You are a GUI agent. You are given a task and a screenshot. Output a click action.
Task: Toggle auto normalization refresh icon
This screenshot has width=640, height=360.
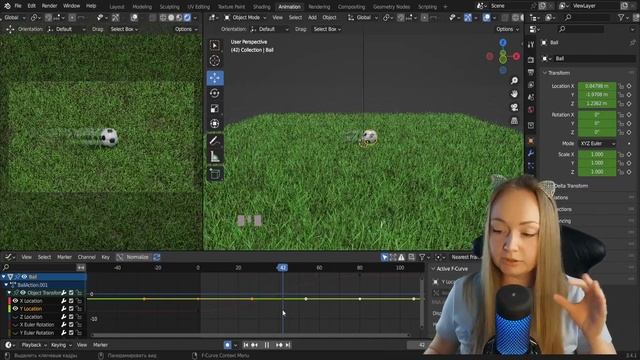click(x=157, y=257)
